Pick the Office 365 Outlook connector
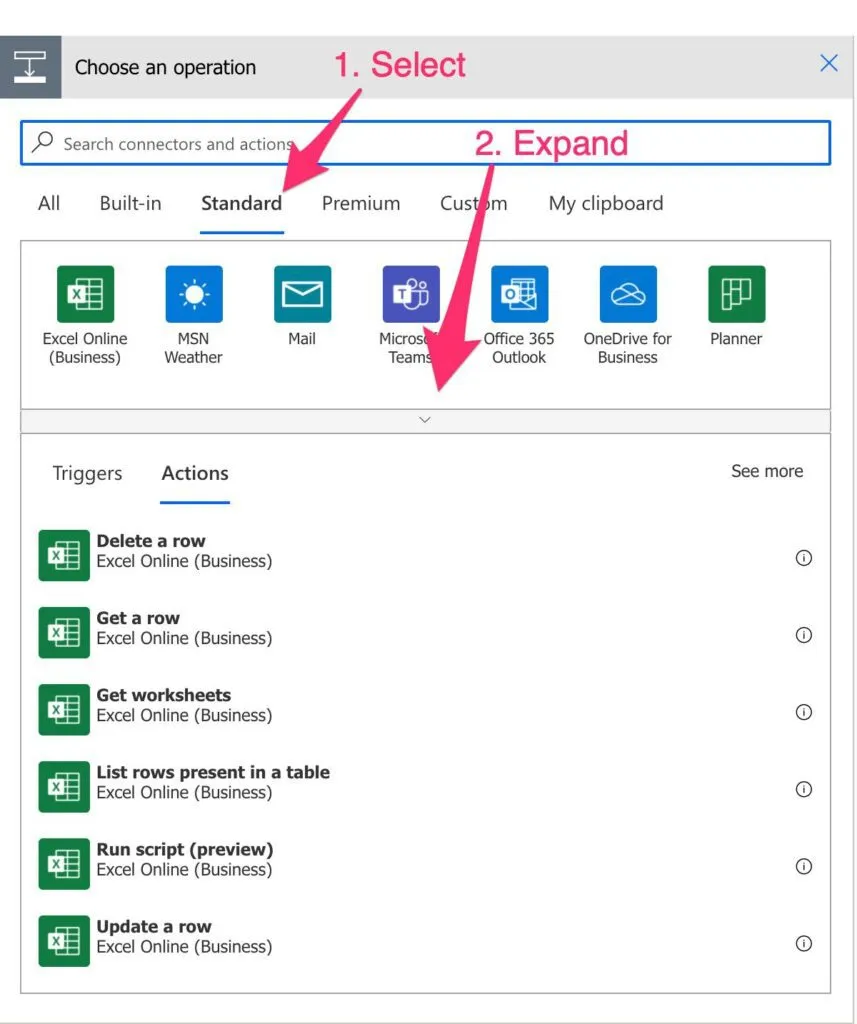 519,294
